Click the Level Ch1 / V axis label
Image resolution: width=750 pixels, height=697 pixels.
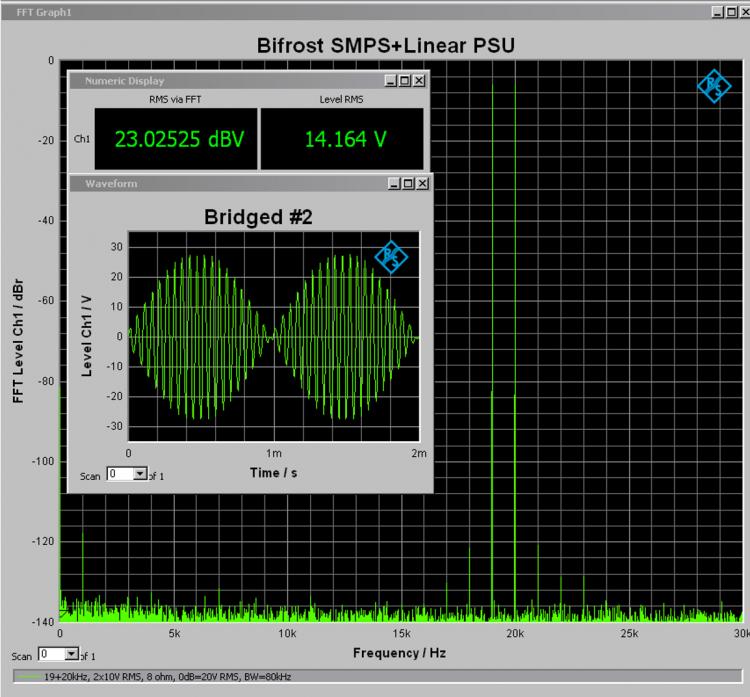(87, 336)
